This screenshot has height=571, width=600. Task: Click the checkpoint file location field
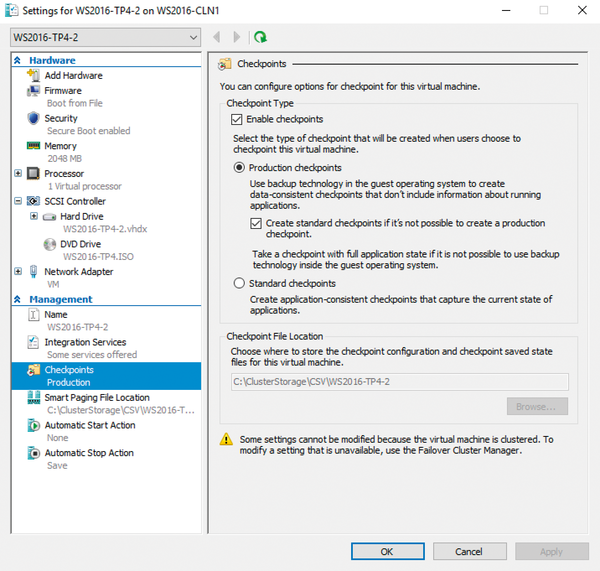399,382
